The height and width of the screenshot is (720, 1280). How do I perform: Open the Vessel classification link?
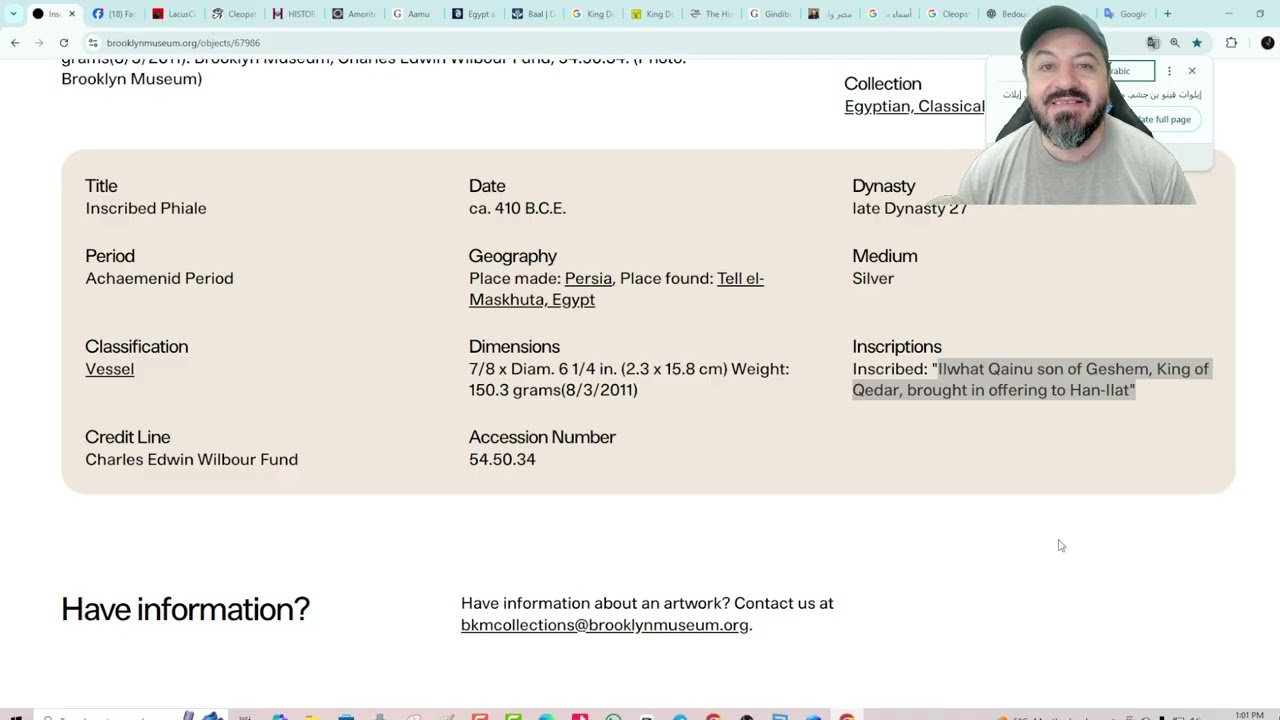click(x=109, y=369)
